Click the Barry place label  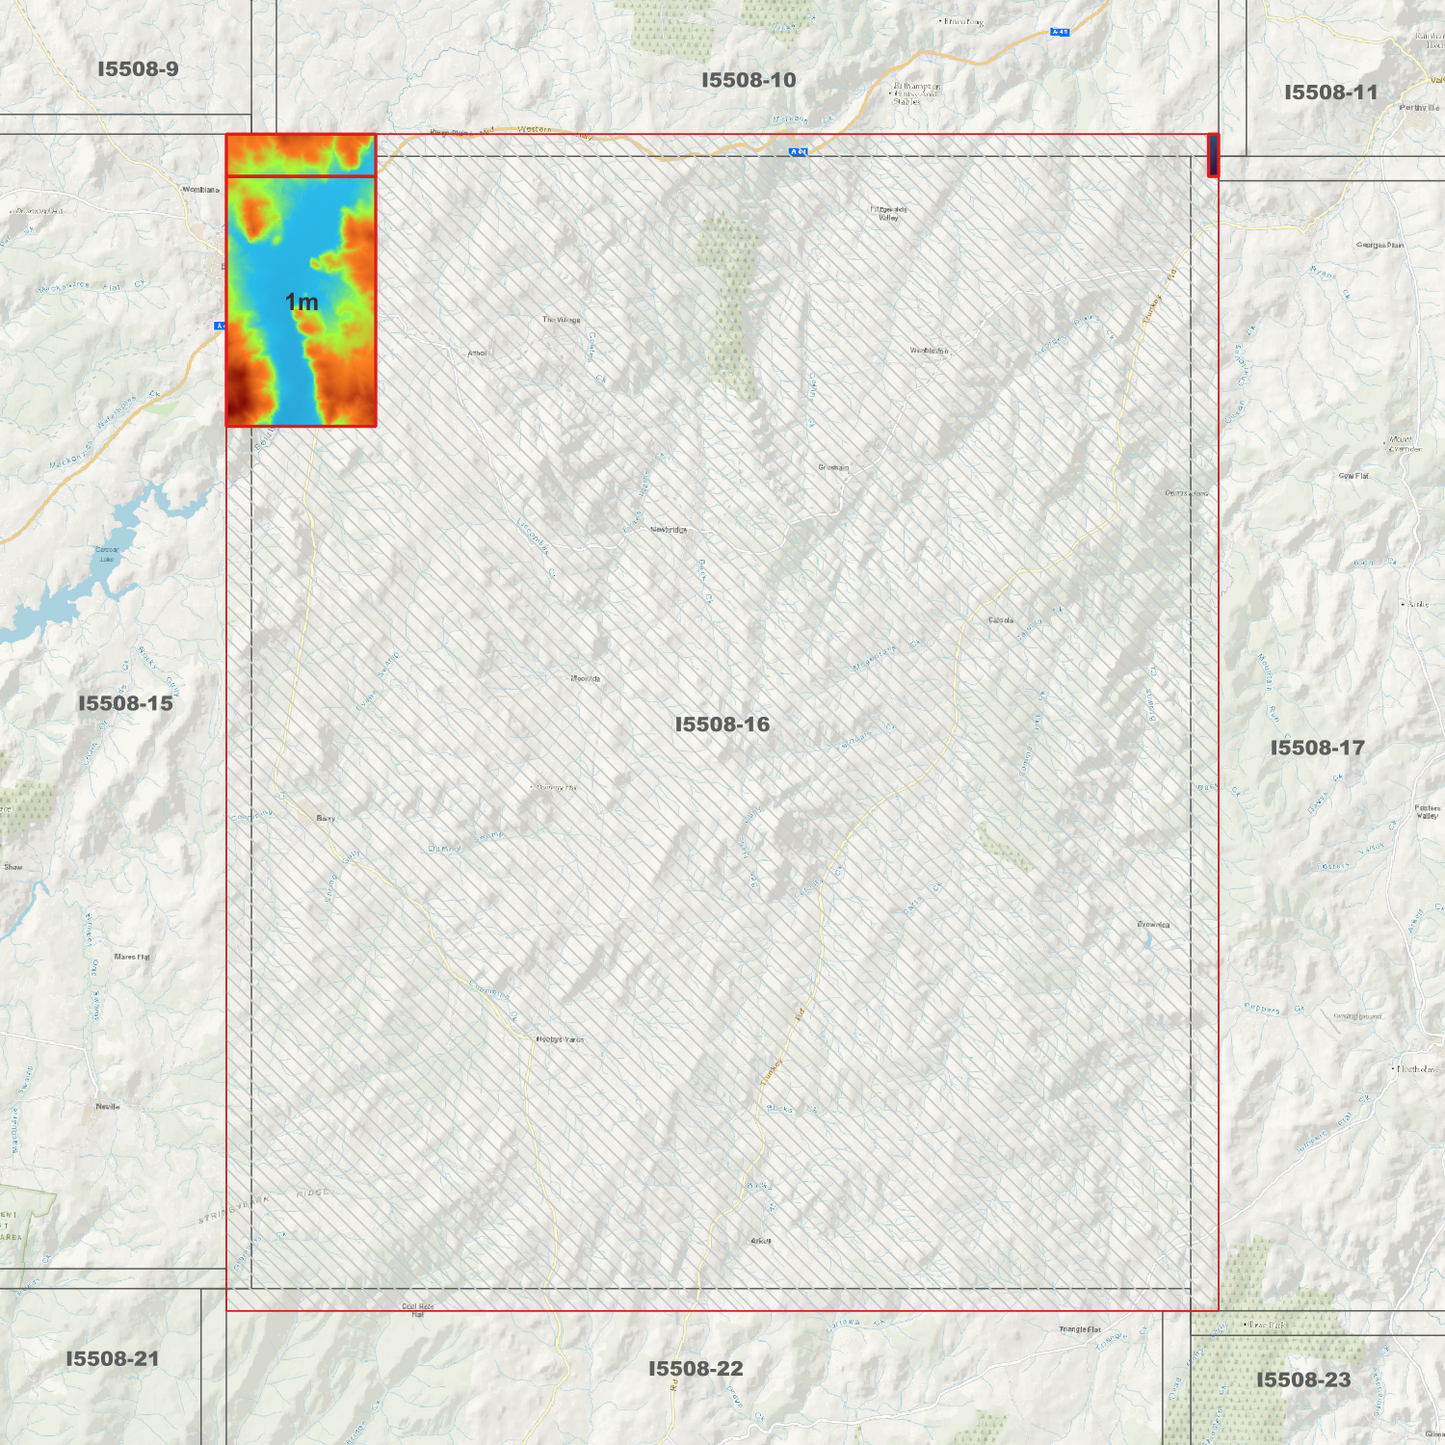[x=325, y=819]
